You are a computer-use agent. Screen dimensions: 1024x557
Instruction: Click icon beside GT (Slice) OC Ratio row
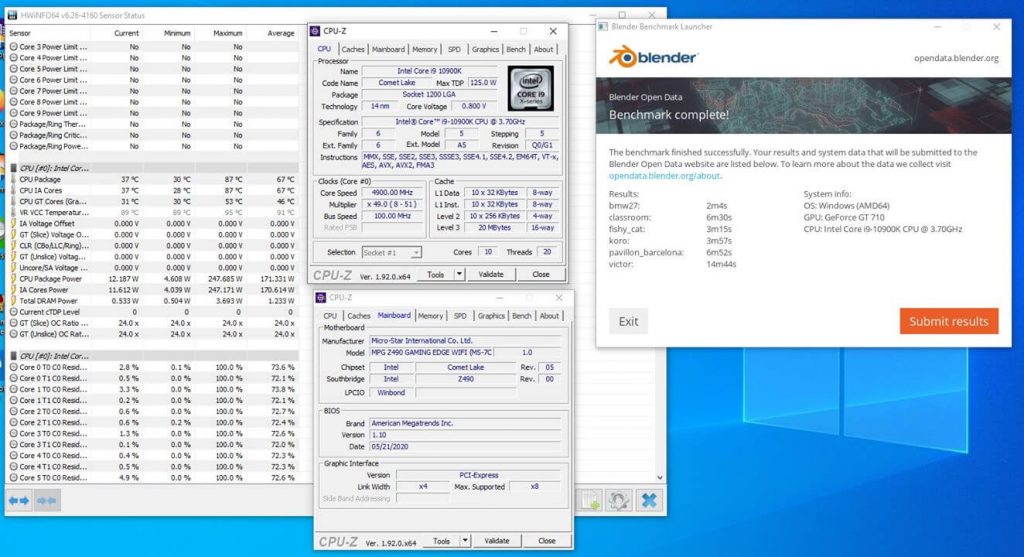pyautogui.click(x=14, y=323)
